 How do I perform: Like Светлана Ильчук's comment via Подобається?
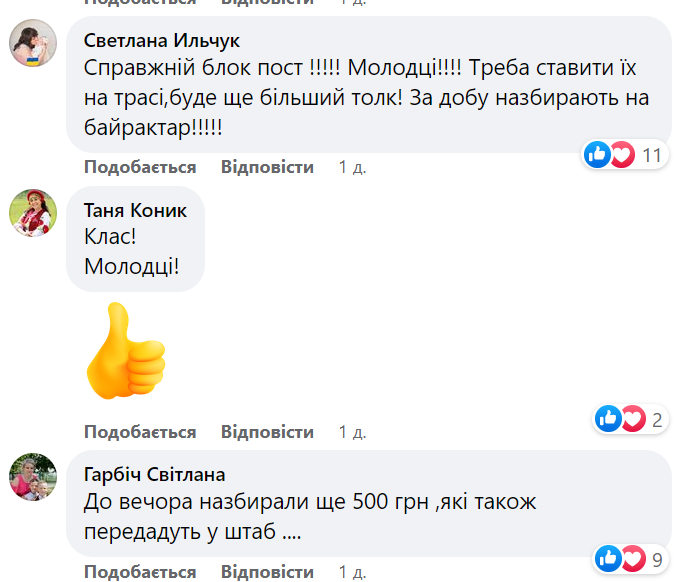coord(140,167)
